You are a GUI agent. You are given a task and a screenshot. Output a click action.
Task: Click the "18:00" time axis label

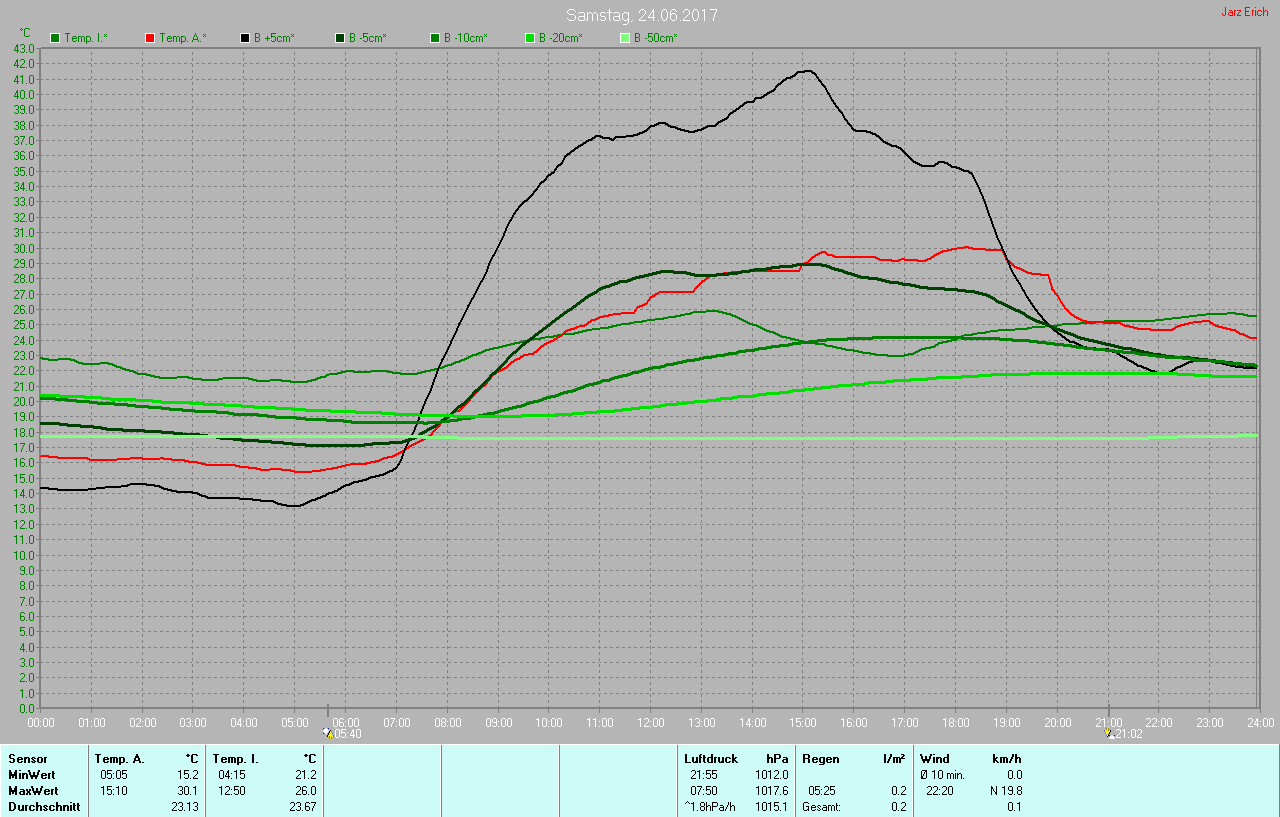pyautogui.click(x=955, y=722)
